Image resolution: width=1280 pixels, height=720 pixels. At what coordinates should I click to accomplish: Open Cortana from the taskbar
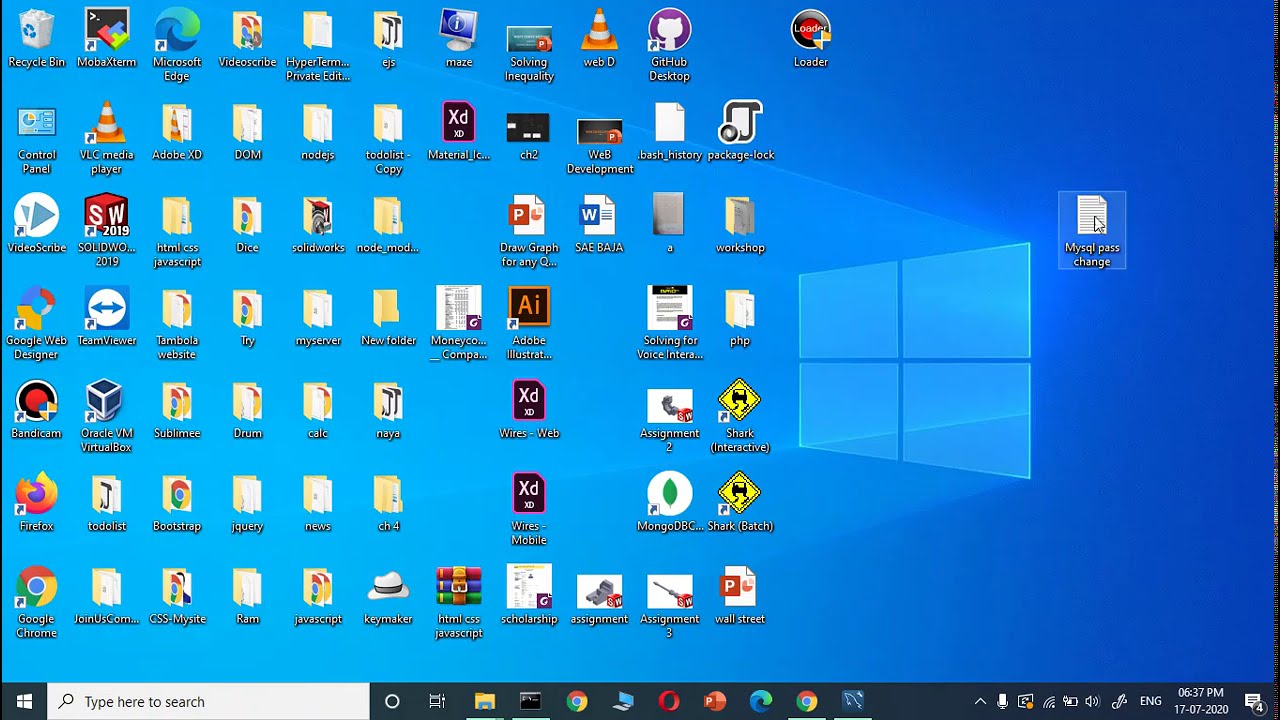coord(392,701)
